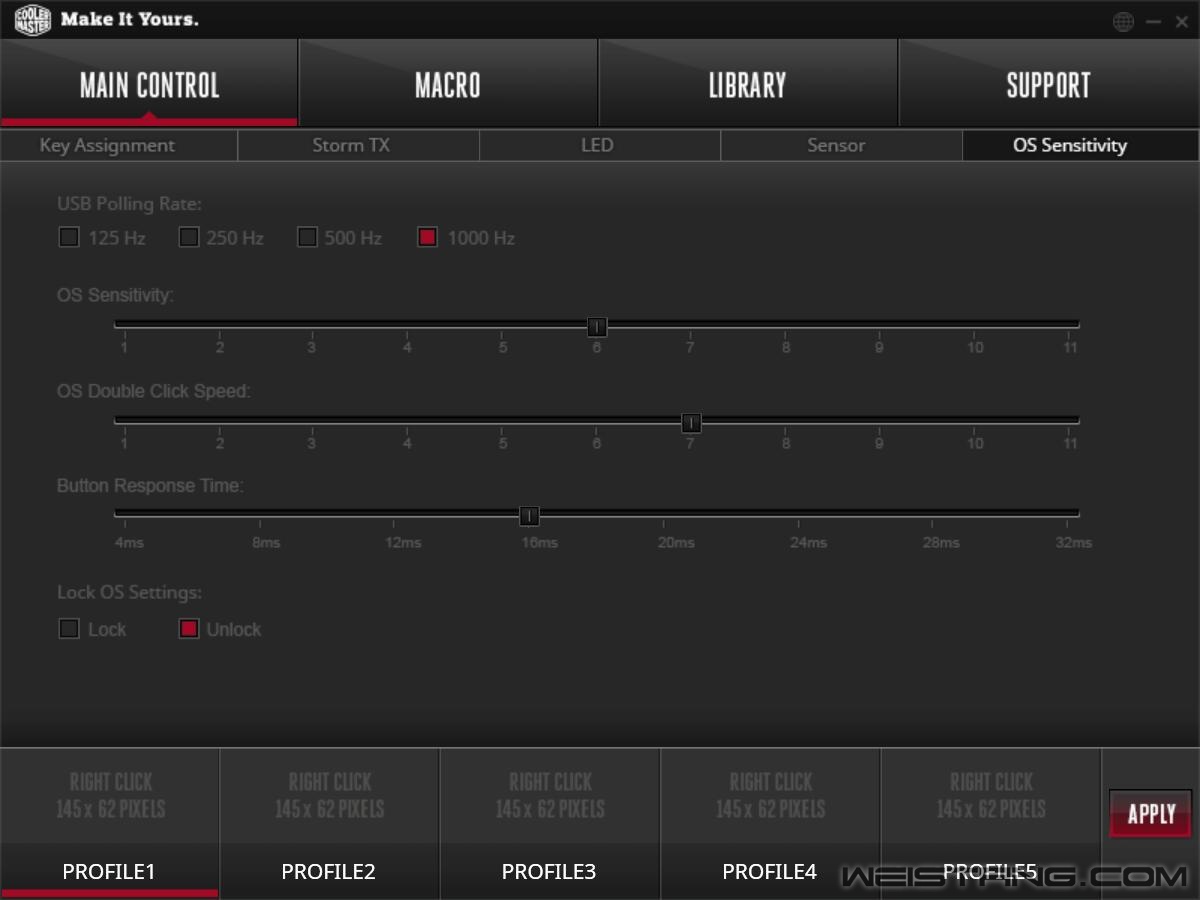Open the Key Assignment sub-tab
The height and width of the screenshot is (900, 1200).
click(107, 146)
